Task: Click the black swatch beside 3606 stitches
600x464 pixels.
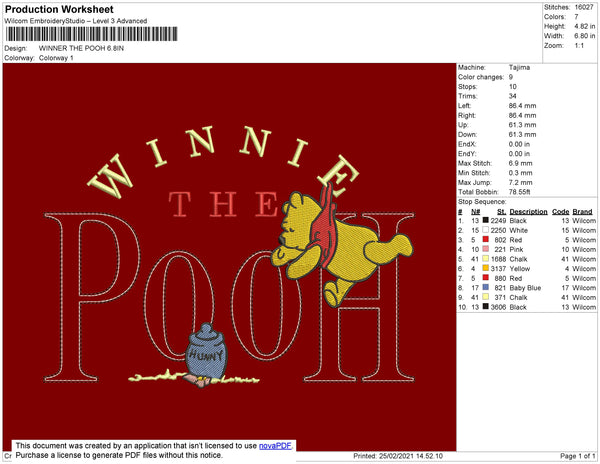Action: tap(486, 307)
